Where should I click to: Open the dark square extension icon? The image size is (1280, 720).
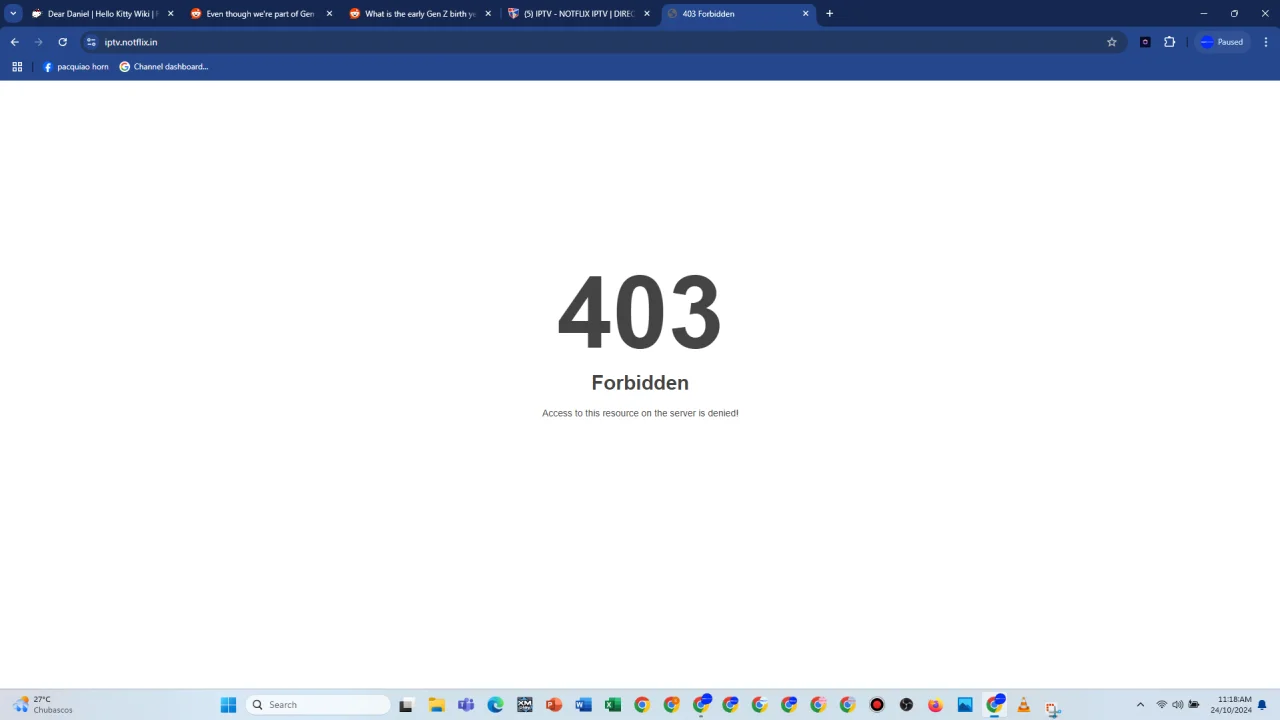click(x=1145, y=42)
